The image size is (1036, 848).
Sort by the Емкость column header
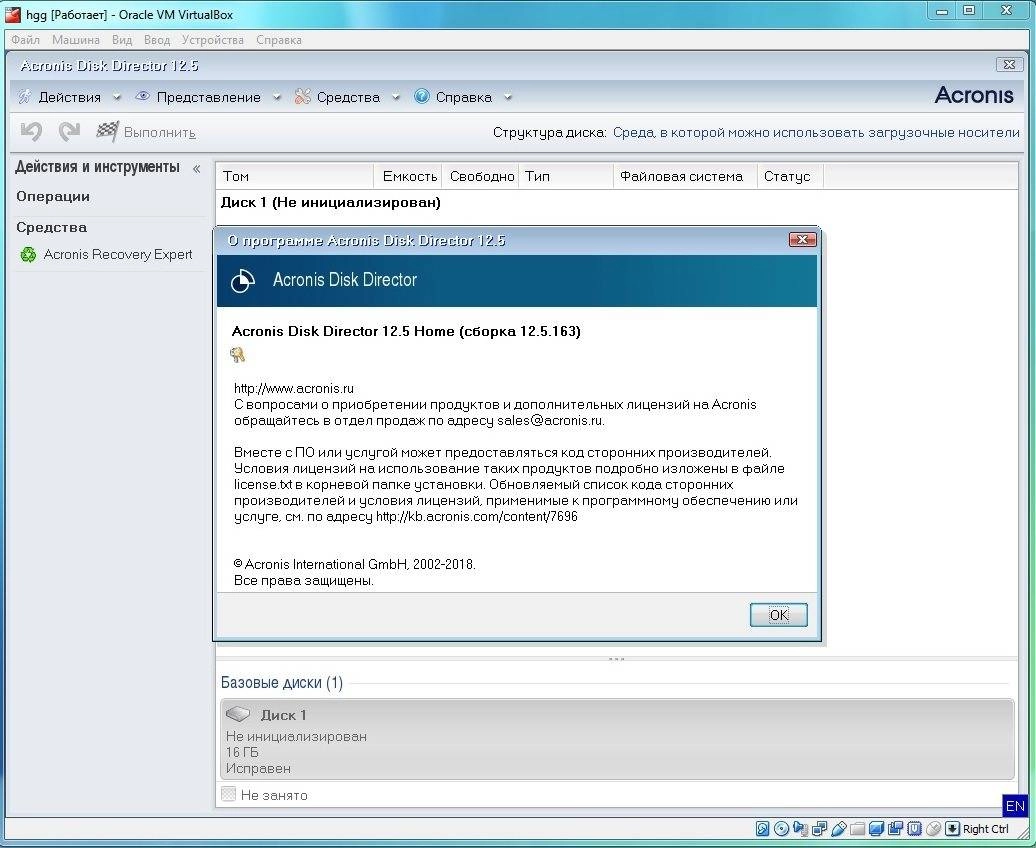408,176
